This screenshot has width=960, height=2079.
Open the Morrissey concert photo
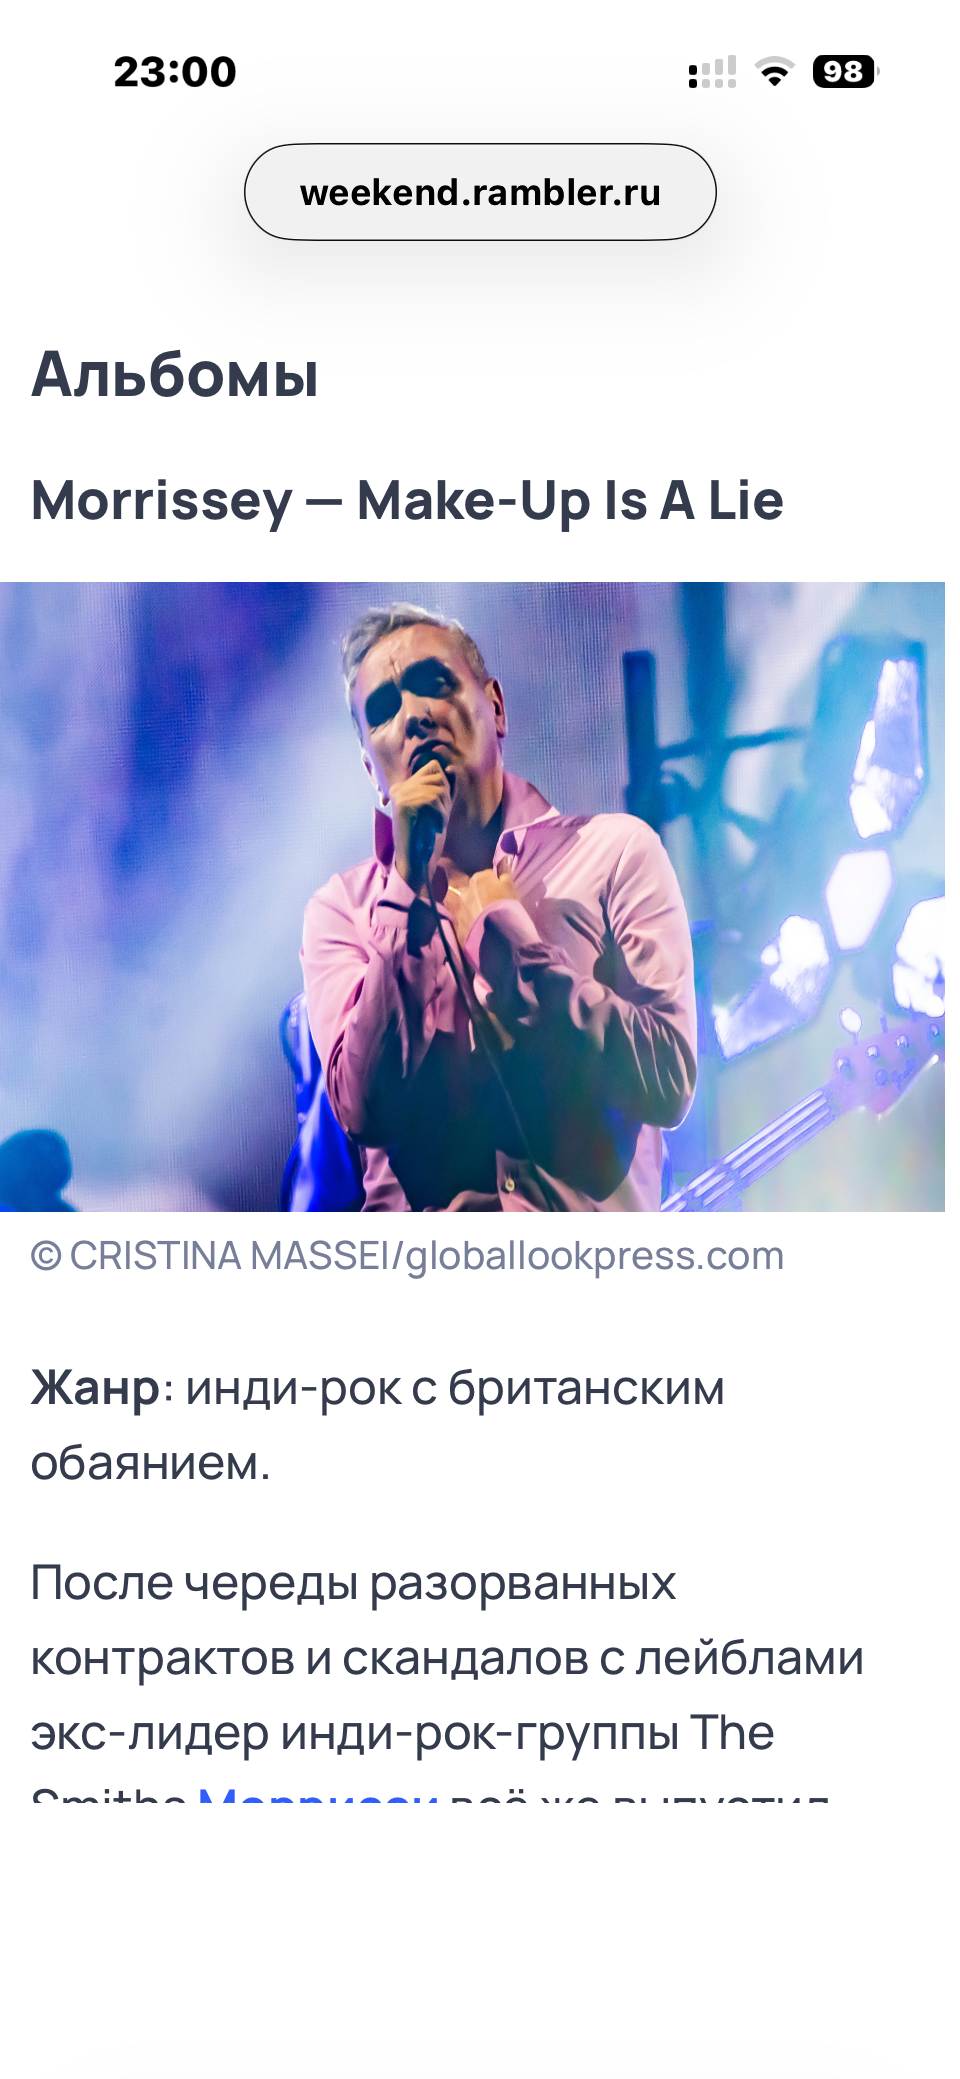click(x=472, y=896)
